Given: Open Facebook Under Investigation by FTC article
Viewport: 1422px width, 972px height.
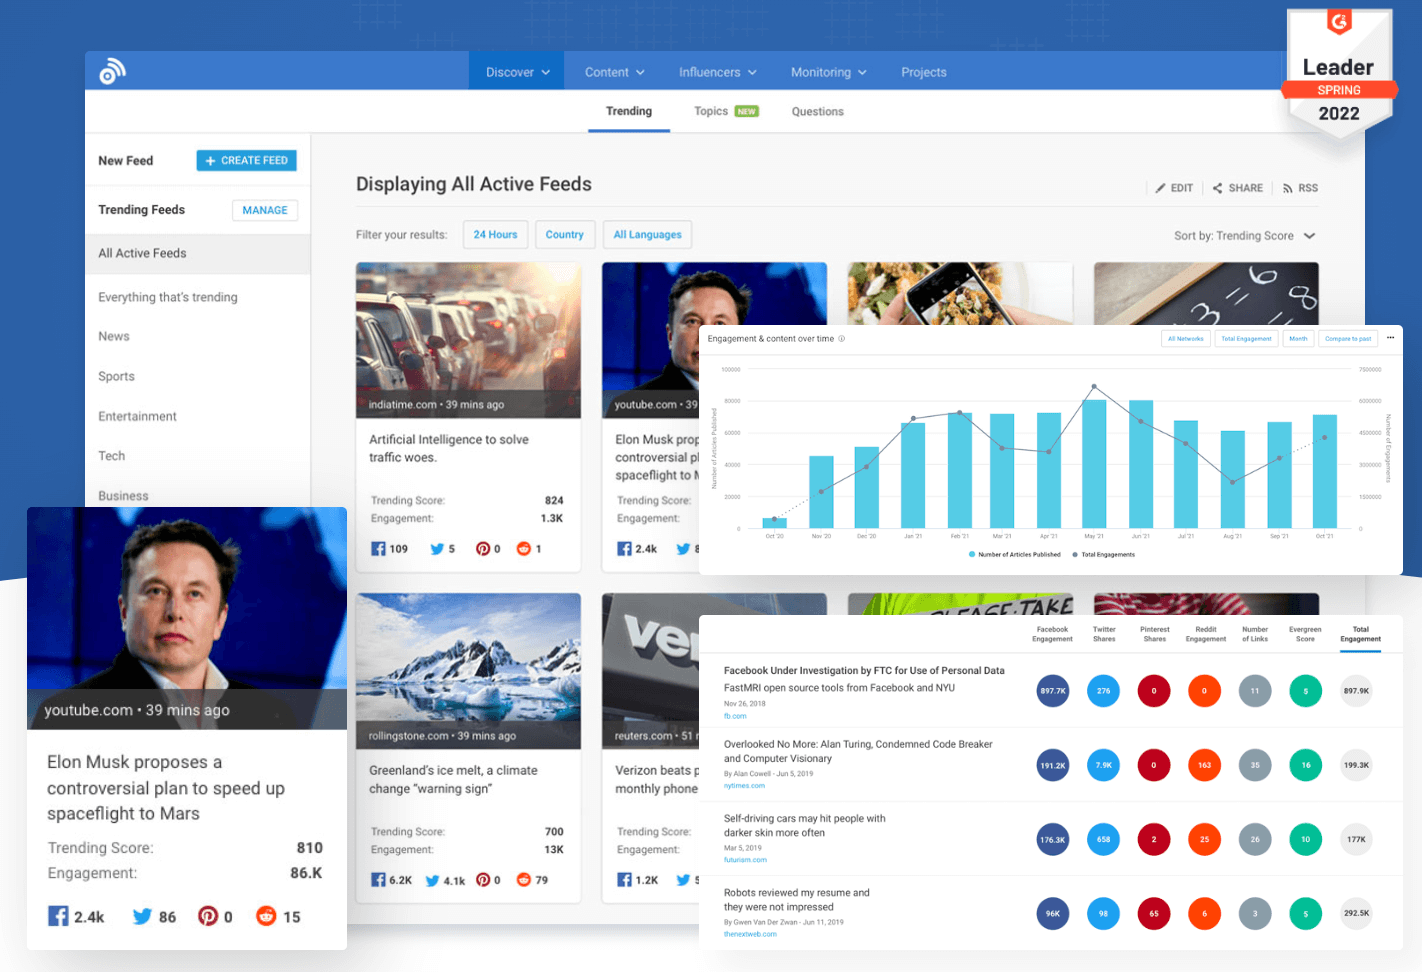Looking at the screenshot, I should pyautogui.click(x=864, y=671).
